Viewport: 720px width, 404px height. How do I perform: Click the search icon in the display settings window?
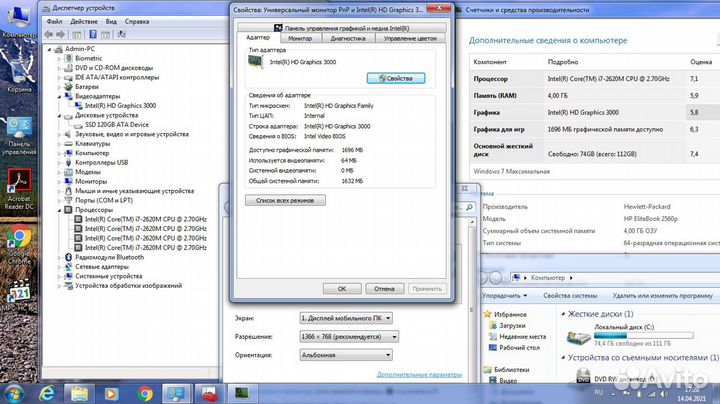click(x=469, y=208)
